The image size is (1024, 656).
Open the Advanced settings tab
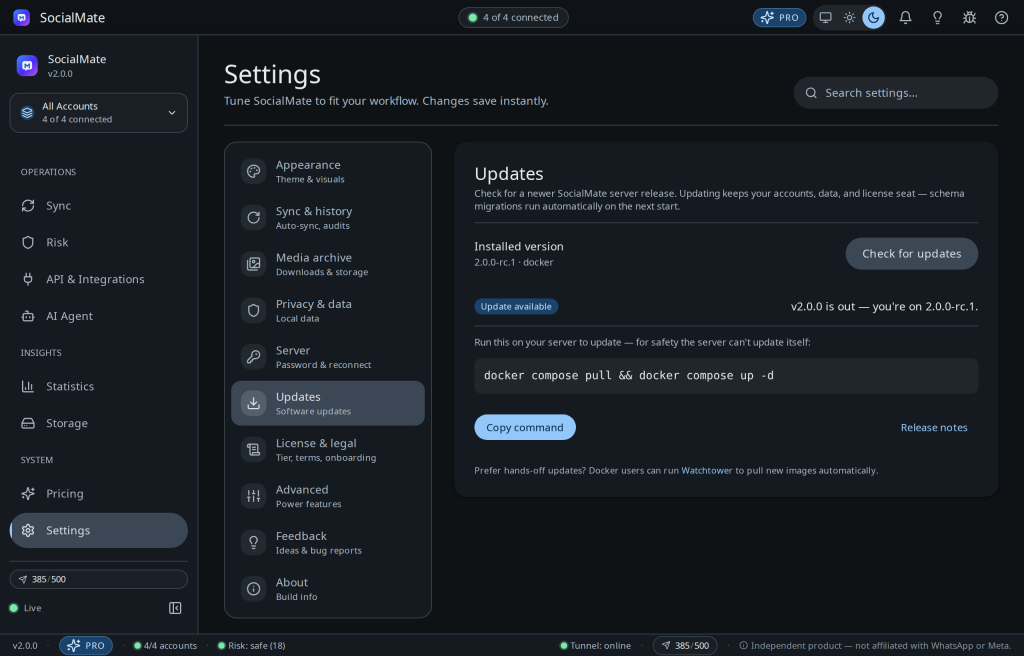point(328,496)
